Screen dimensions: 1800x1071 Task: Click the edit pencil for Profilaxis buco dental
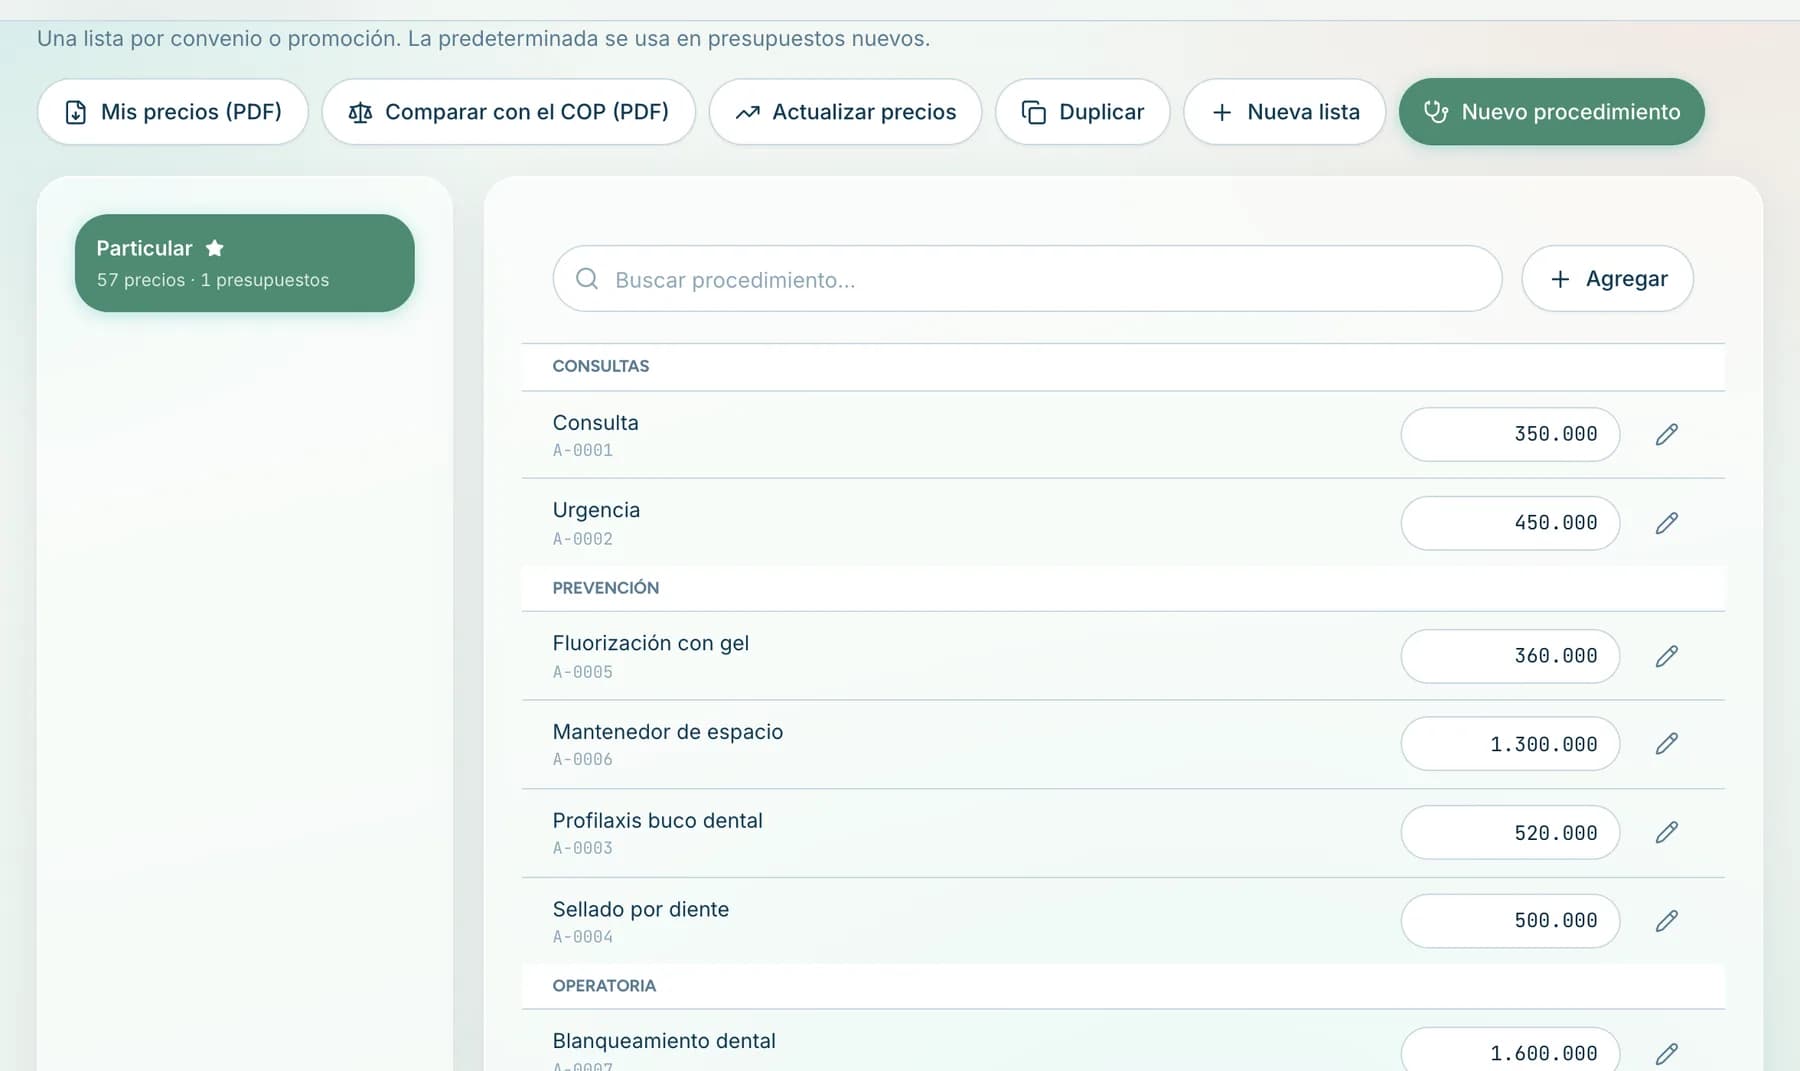pos(1666,832)
